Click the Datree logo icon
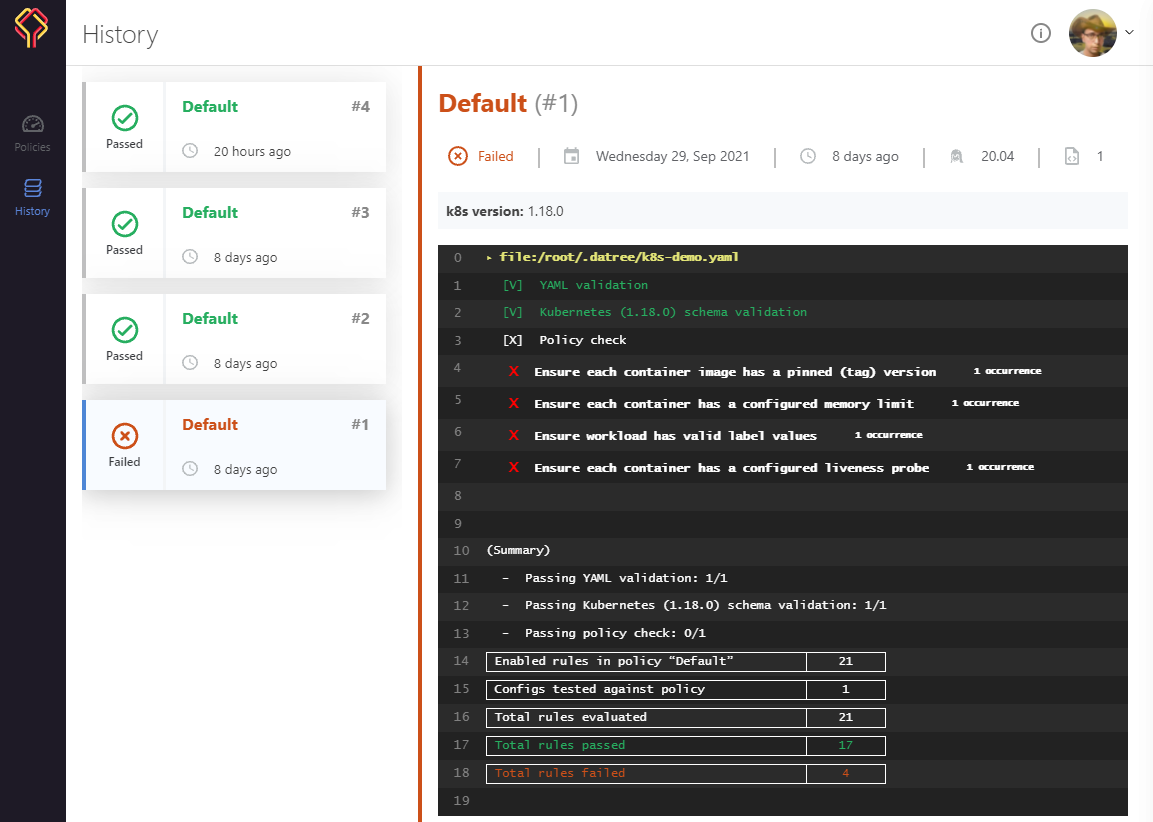Viewport: 1153px width, 822px height. tap(32, 28)
